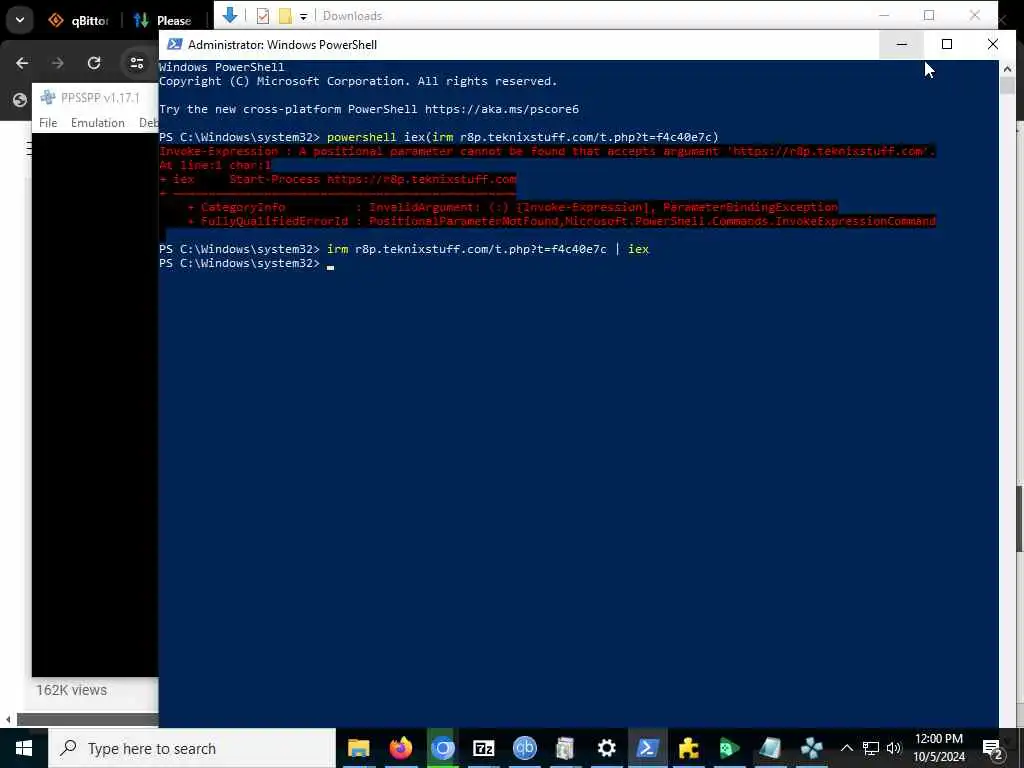Open Settings gear from taskbar
Viewport: 1024px width, 768px height.
[x=607, y=748]
